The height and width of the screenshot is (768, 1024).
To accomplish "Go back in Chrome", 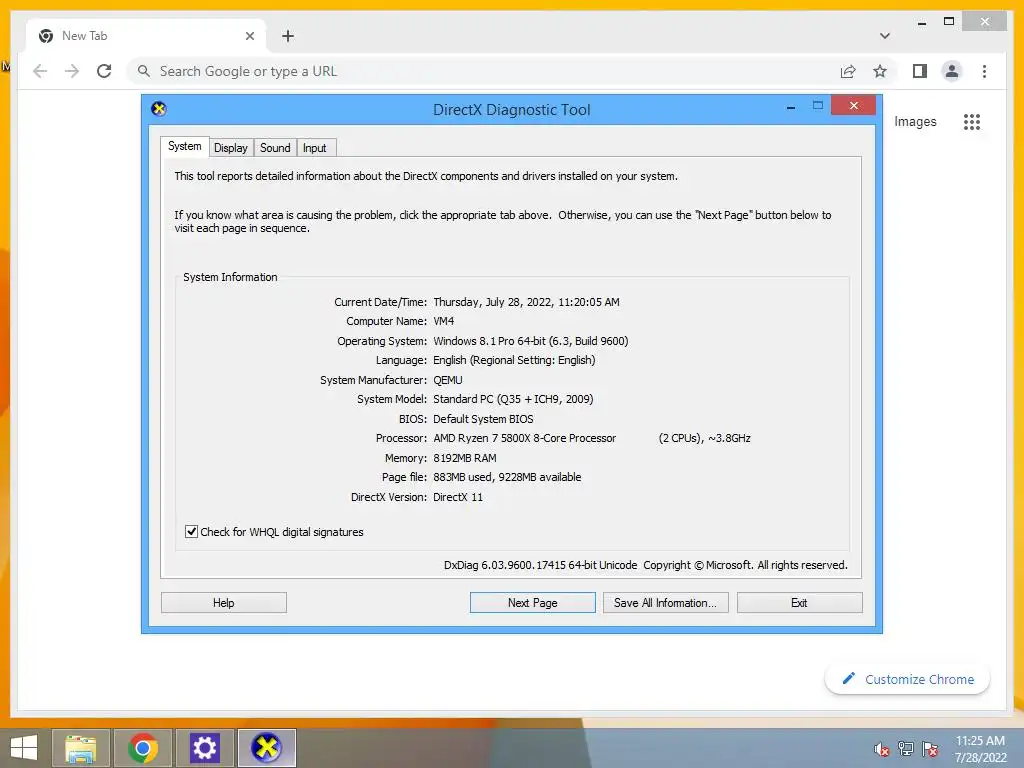I will click(x=40, y=71).
